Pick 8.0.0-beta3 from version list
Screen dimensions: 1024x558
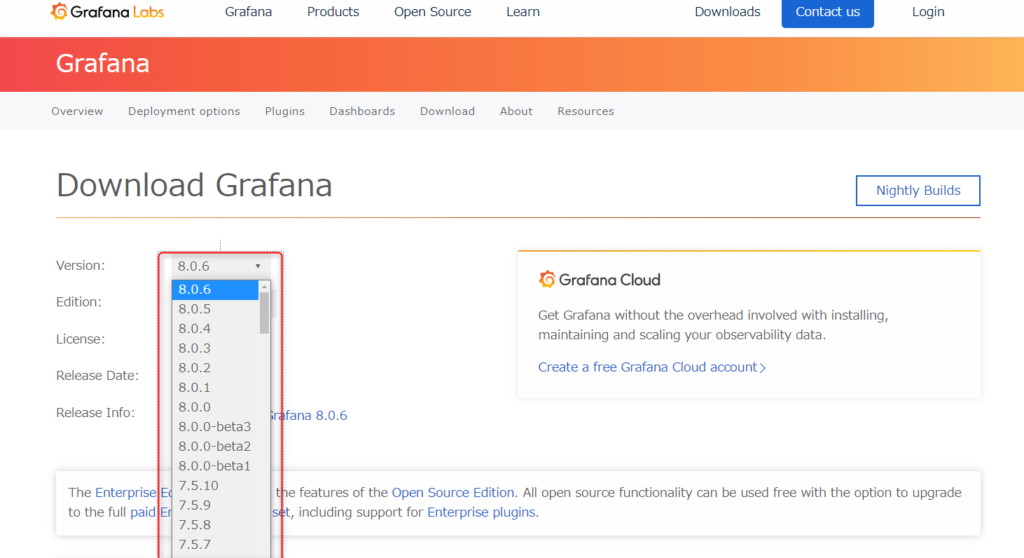click(x=215, y=427)
